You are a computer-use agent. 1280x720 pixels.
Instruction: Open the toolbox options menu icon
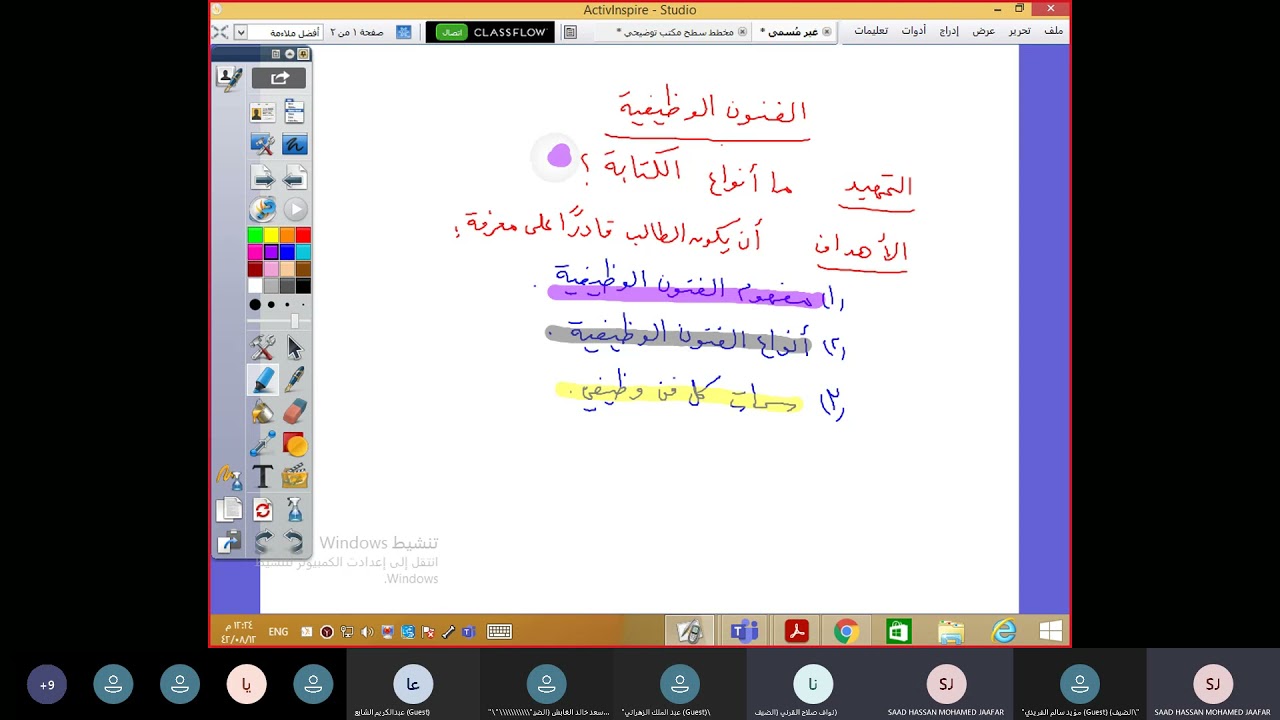(276, 54)
